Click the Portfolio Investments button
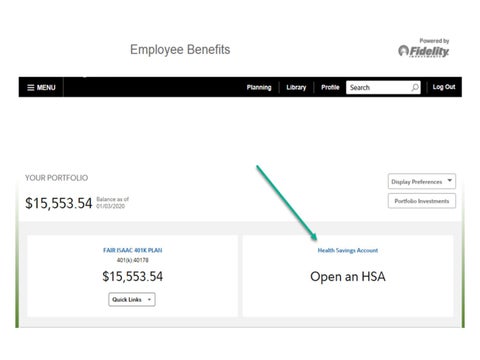Image resolution: width=480 pixels, height=360 pixels. [422, 201]
